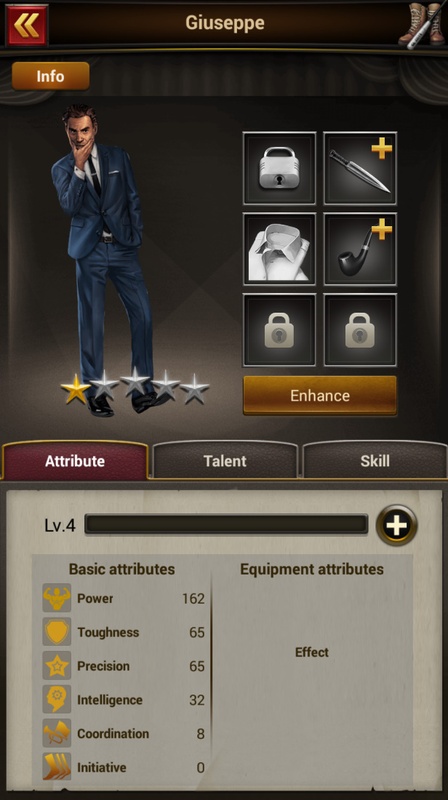Click the Precision star icon
This screenshot has height=800, width=448.
point(57,666)
